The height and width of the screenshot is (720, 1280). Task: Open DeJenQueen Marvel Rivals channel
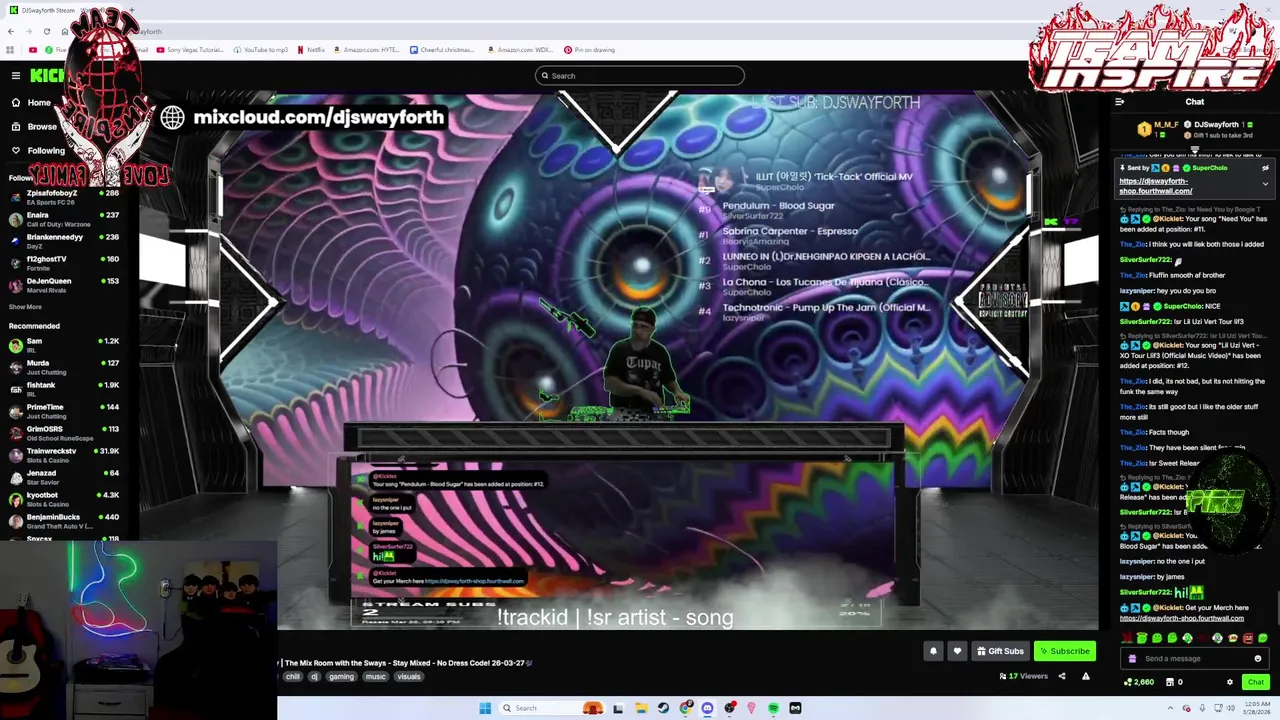[64, 285]
